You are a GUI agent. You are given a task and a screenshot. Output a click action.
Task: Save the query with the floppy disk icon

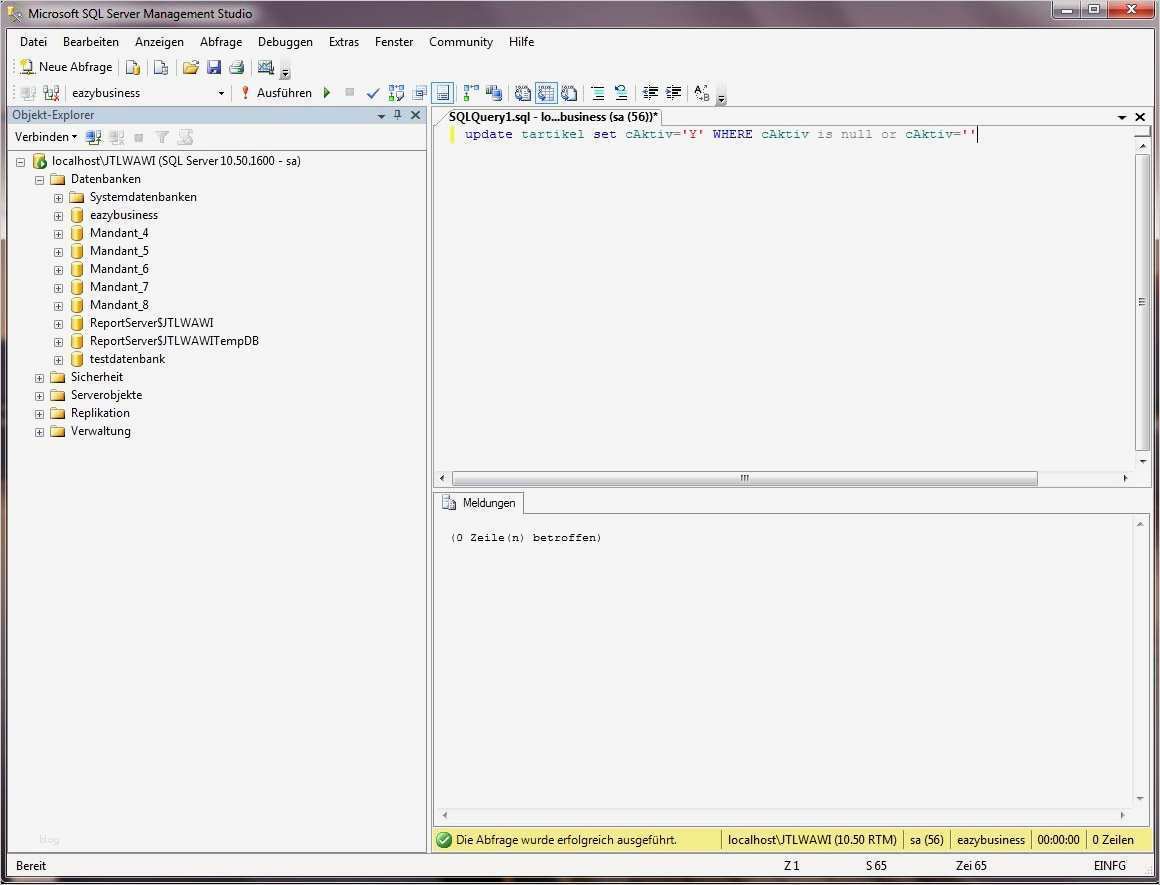coord(214,67)
